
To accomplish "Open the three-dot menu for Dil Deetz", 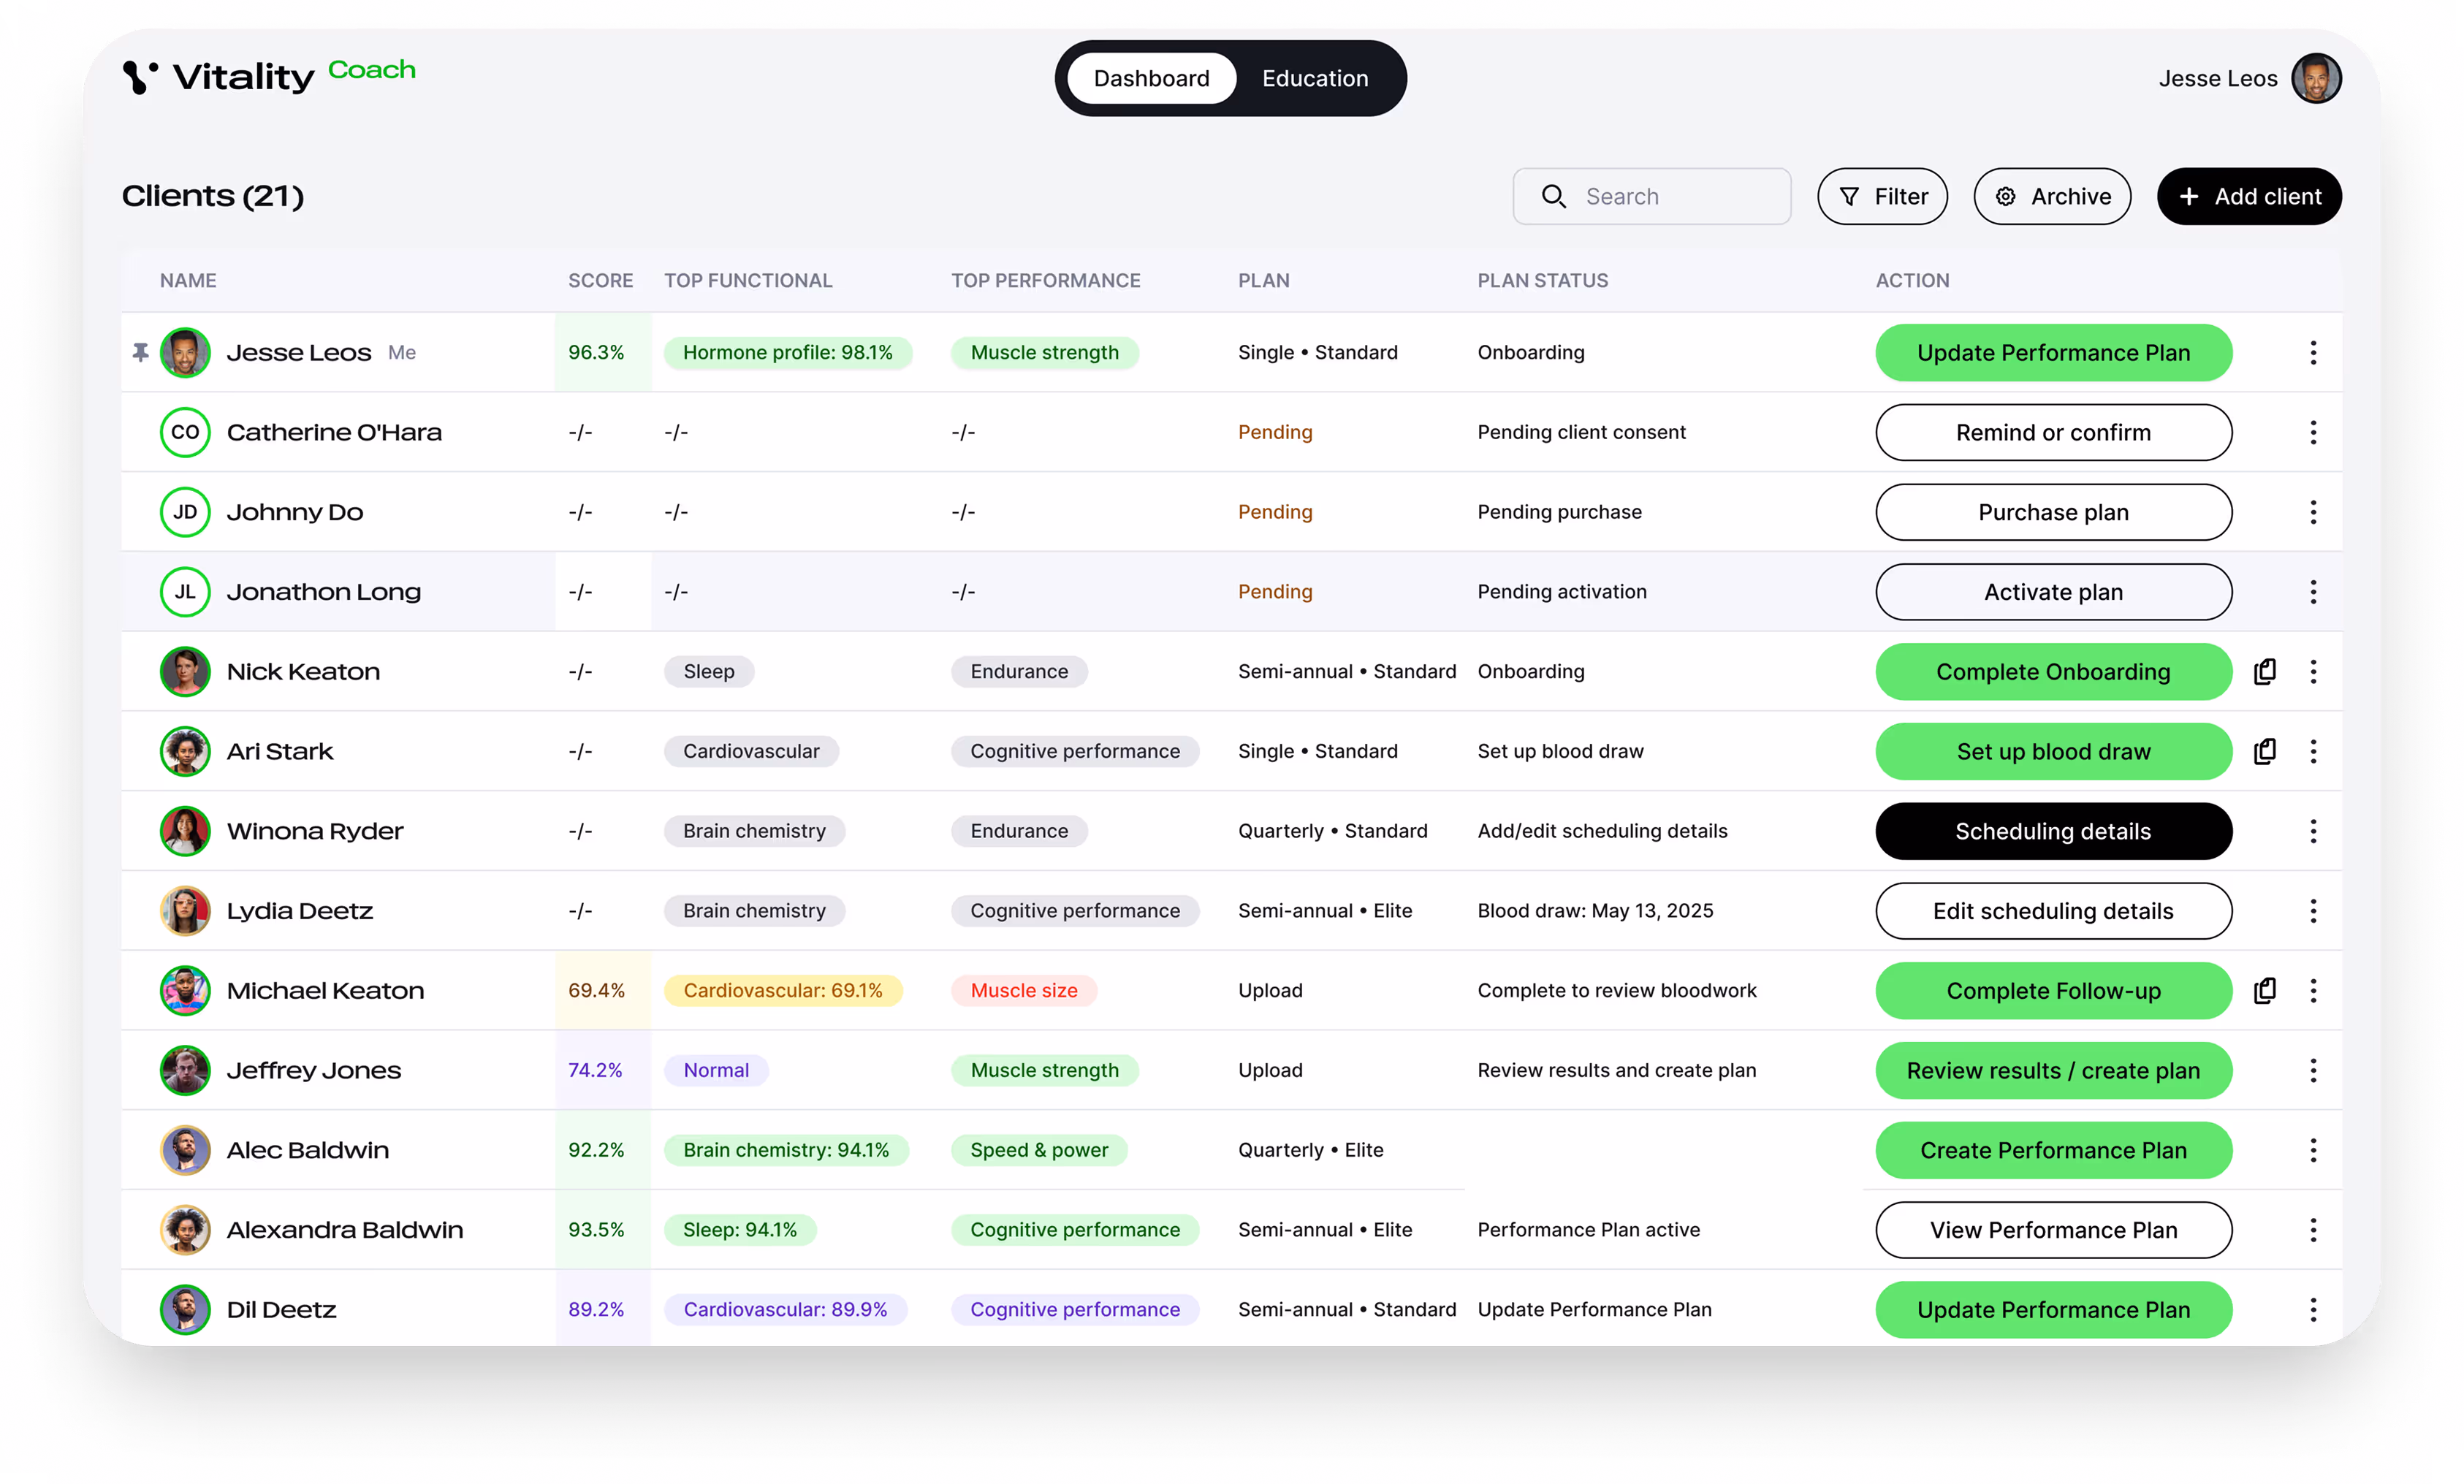I will click(x=2312, y=1309).
